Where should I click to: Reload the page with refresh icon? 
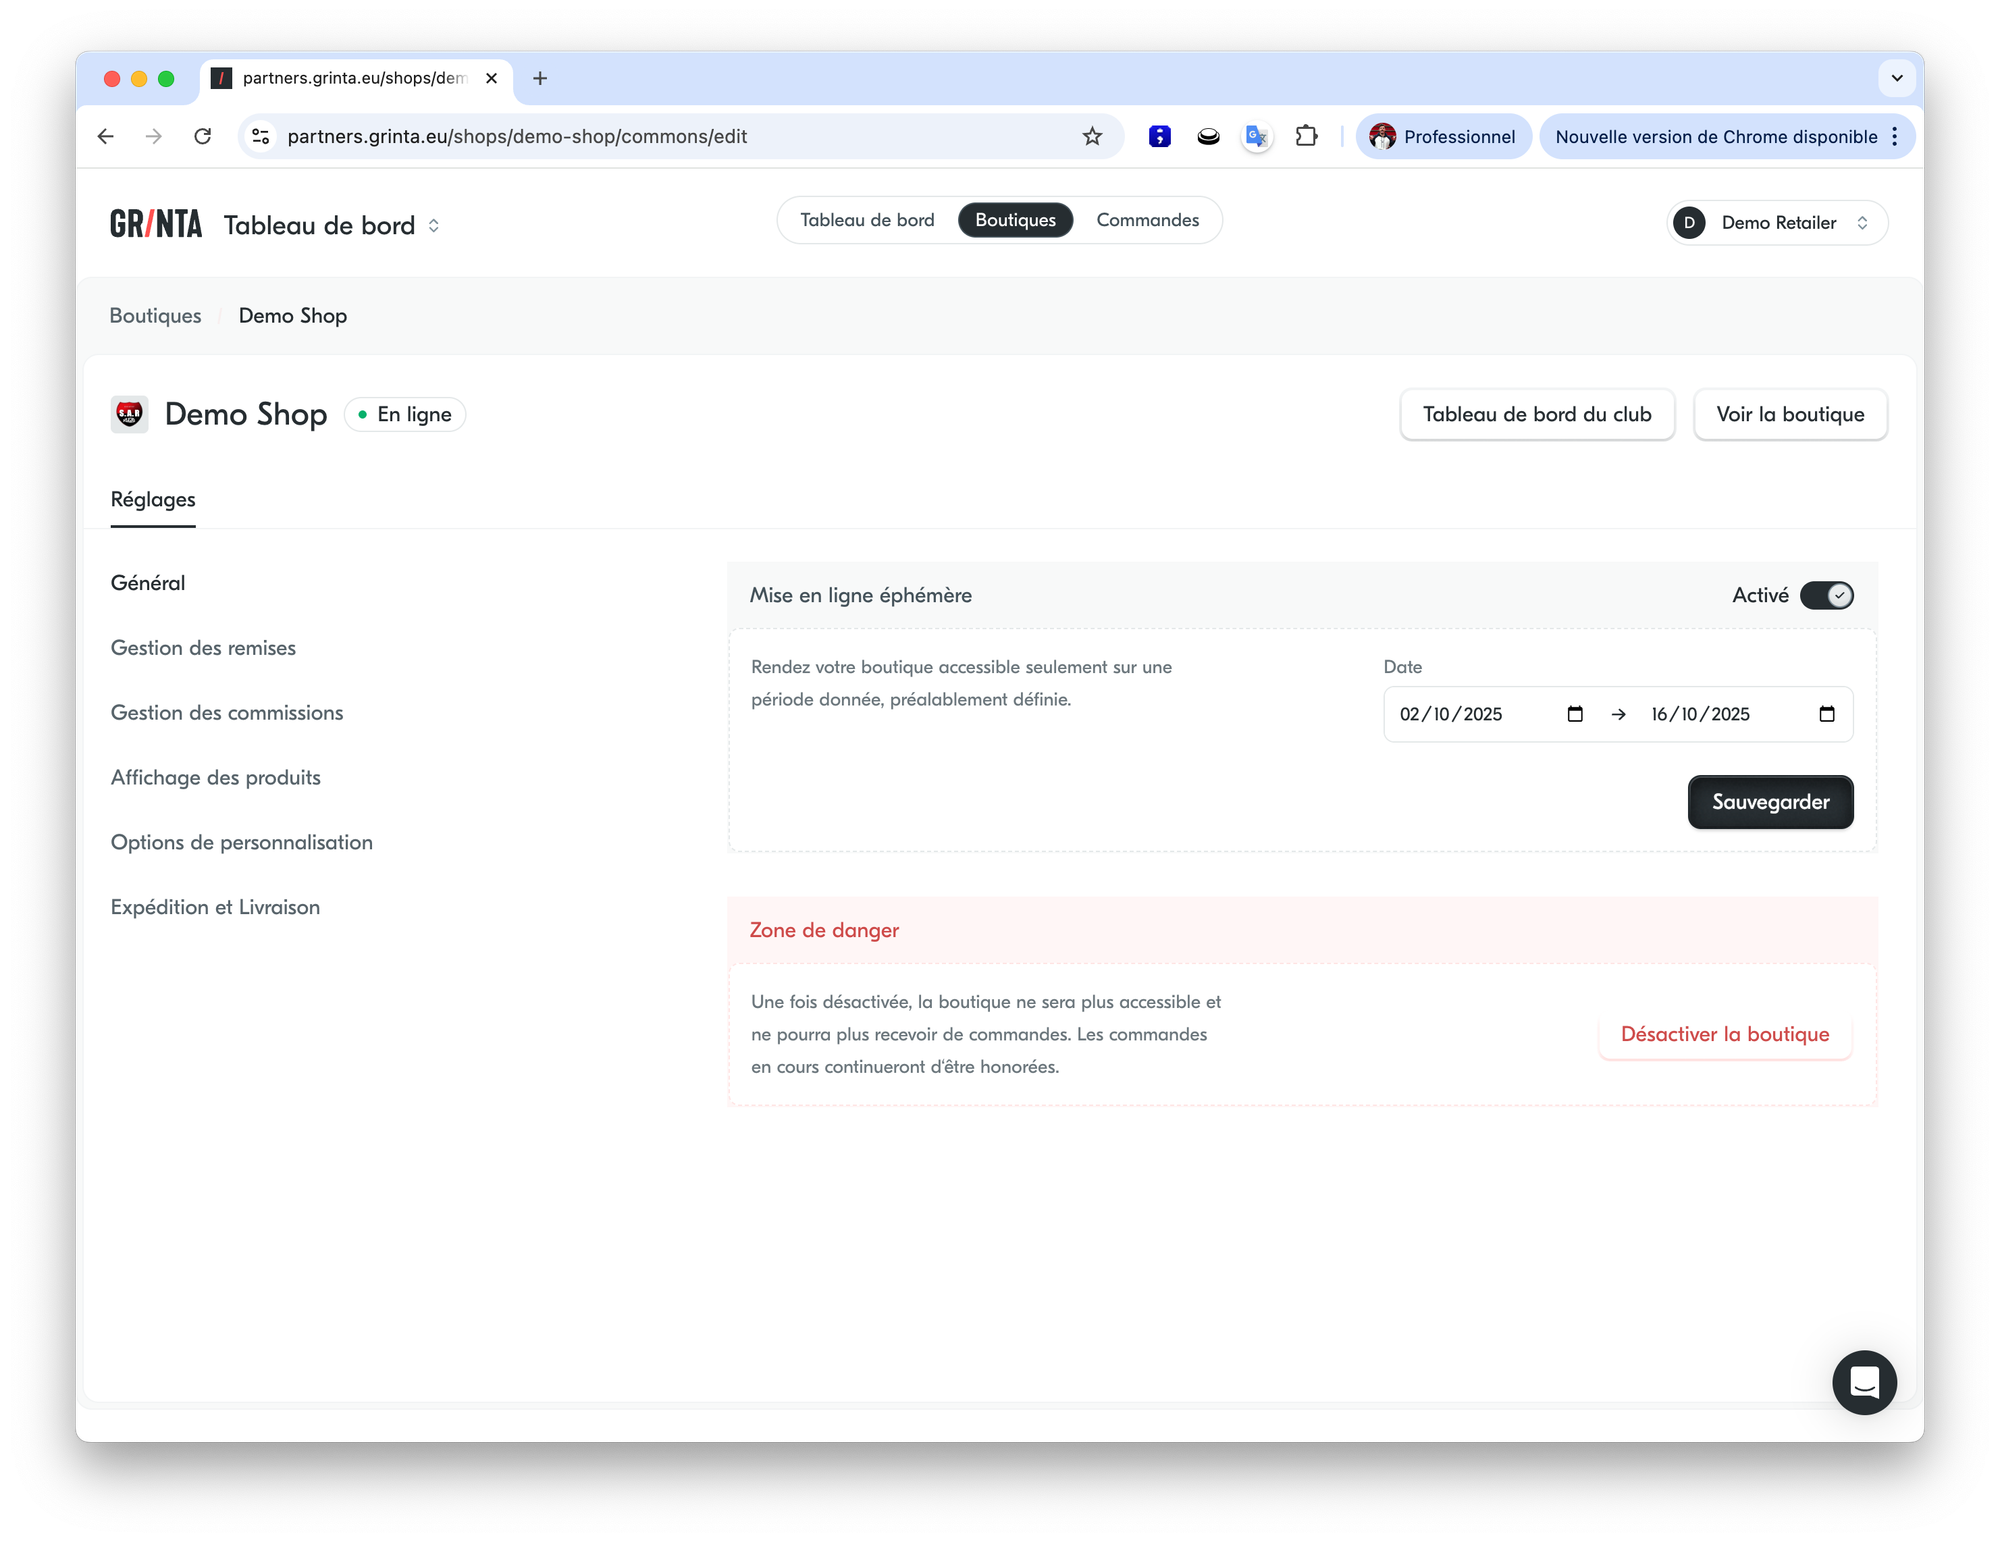click(x=203, y=137)
